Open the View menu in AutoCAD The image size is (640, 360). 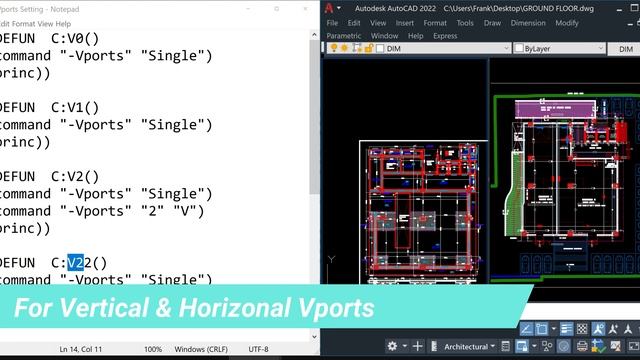tap(378, 23)
